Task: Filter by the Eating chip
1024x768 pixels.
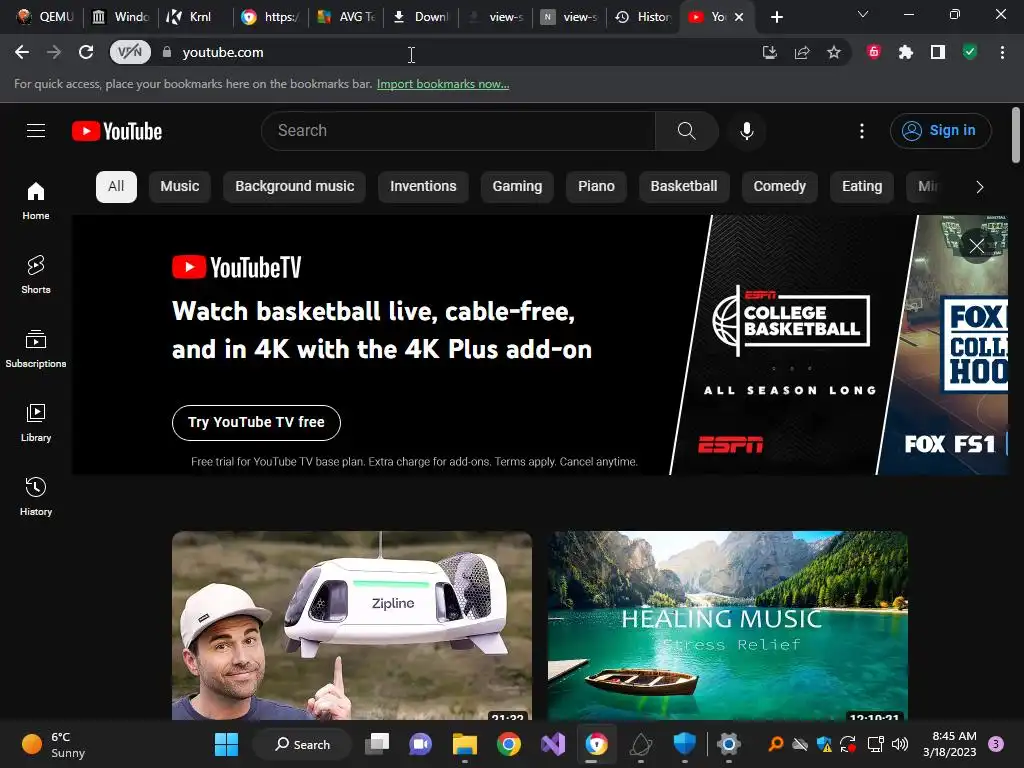Action: (x=862, y=187)
